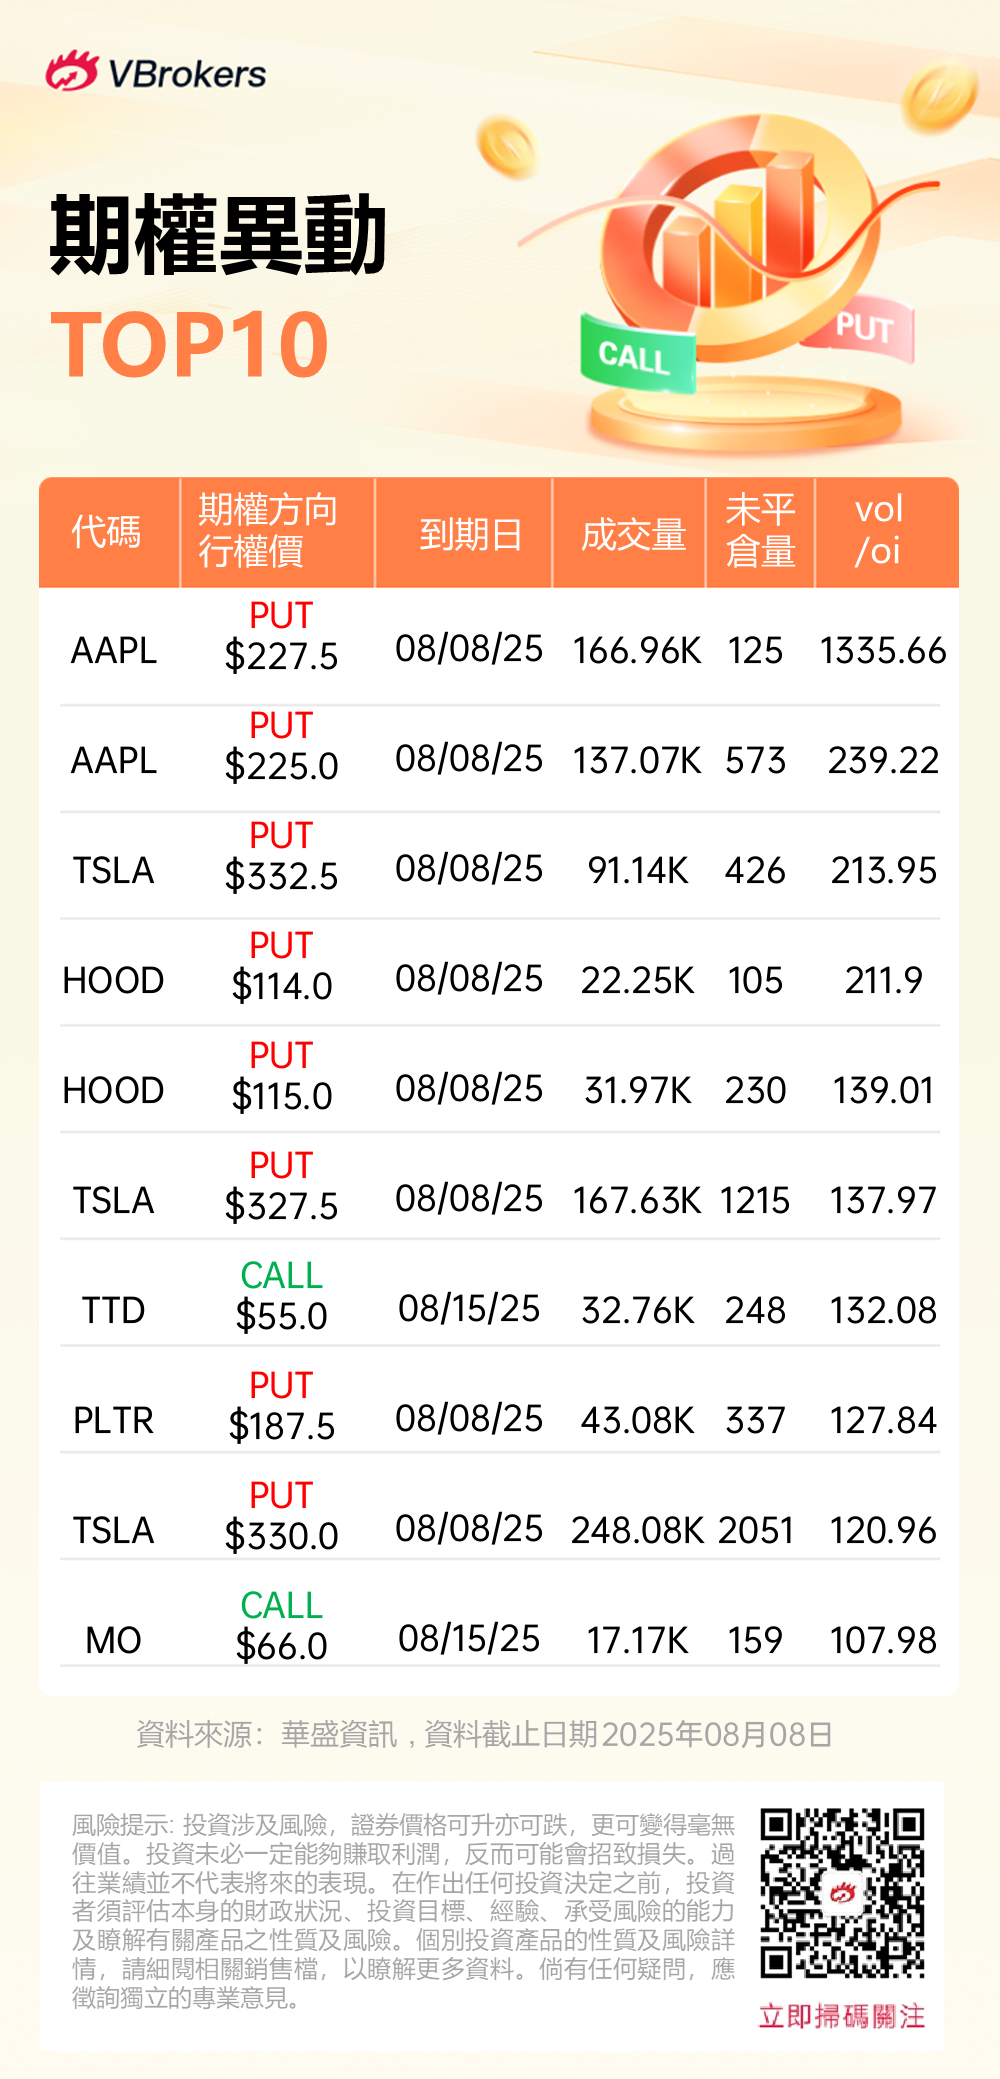The width and height of the screenshot is (1000, 2079).
Task: Click the green CALL label for MO
Action: pyautogui.click(x=281, y=1605)
